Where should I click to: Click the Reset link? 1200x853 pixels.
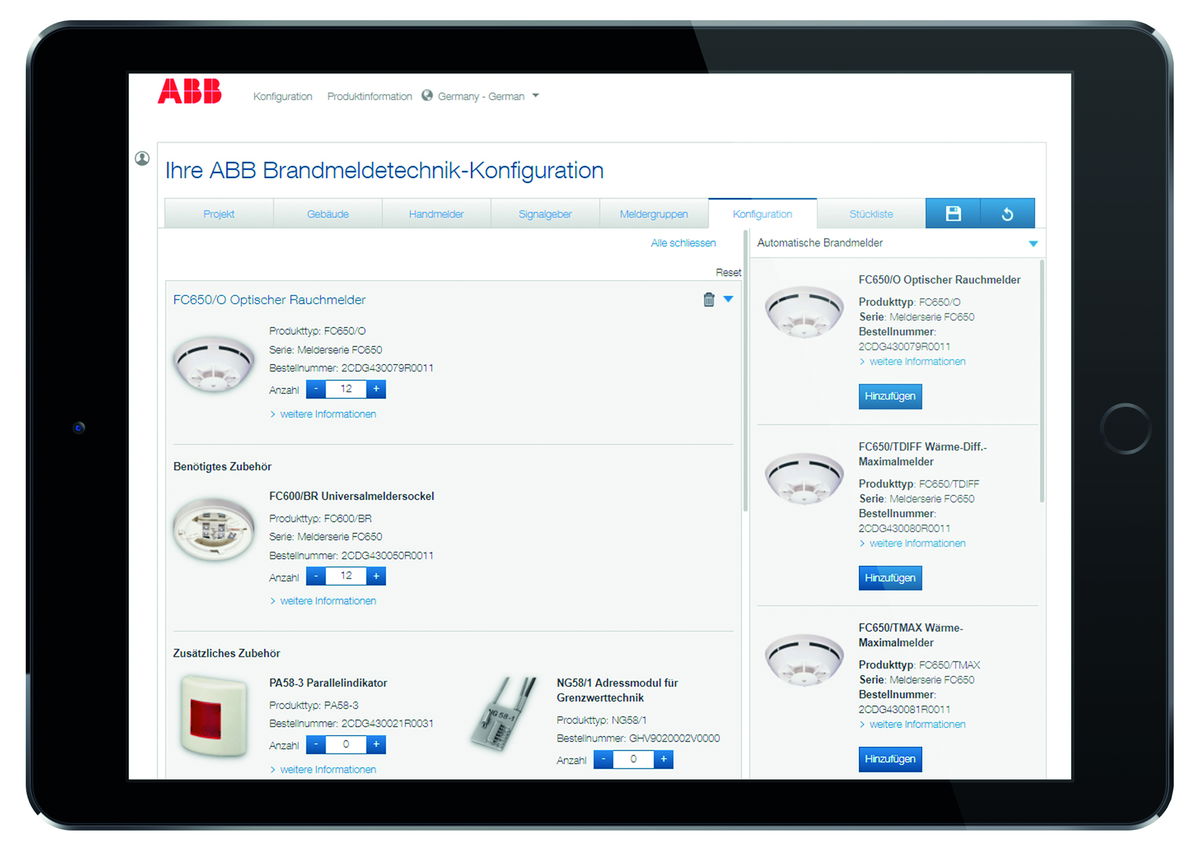click(728, 272)
